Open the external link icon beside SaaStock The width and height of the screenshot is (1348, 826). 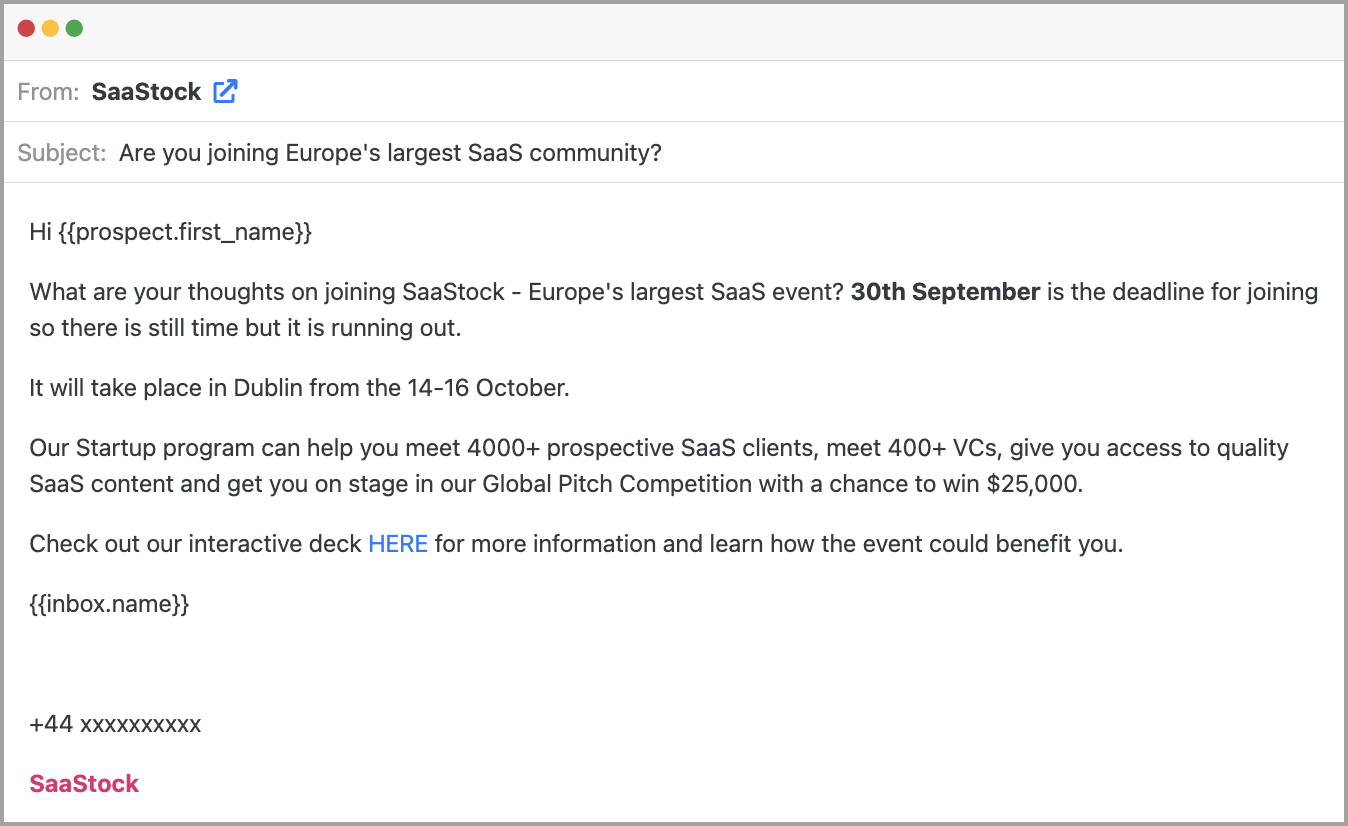point(226,92)
